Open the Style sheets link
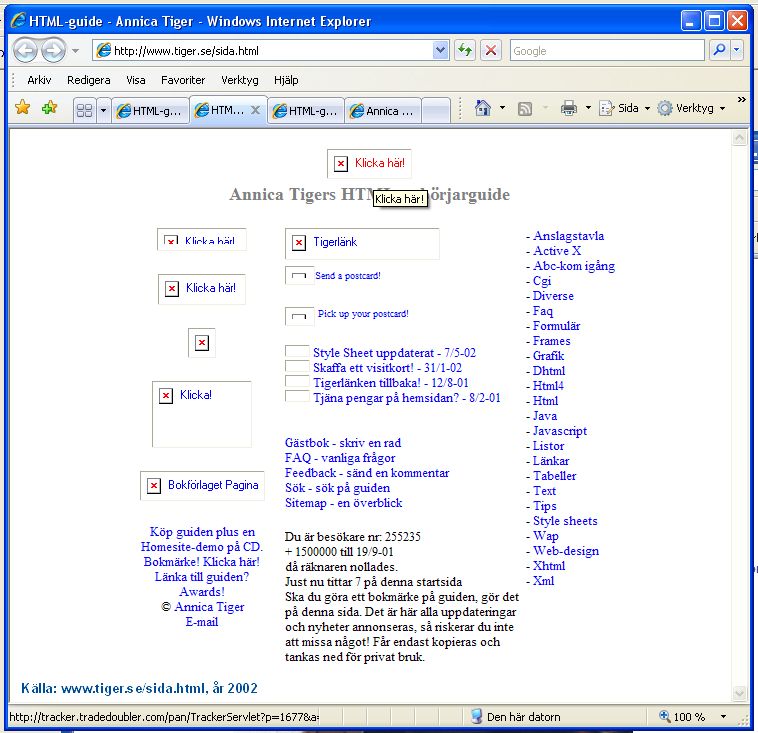The width and height of the screenshot is (758, 733). (565, 521)
